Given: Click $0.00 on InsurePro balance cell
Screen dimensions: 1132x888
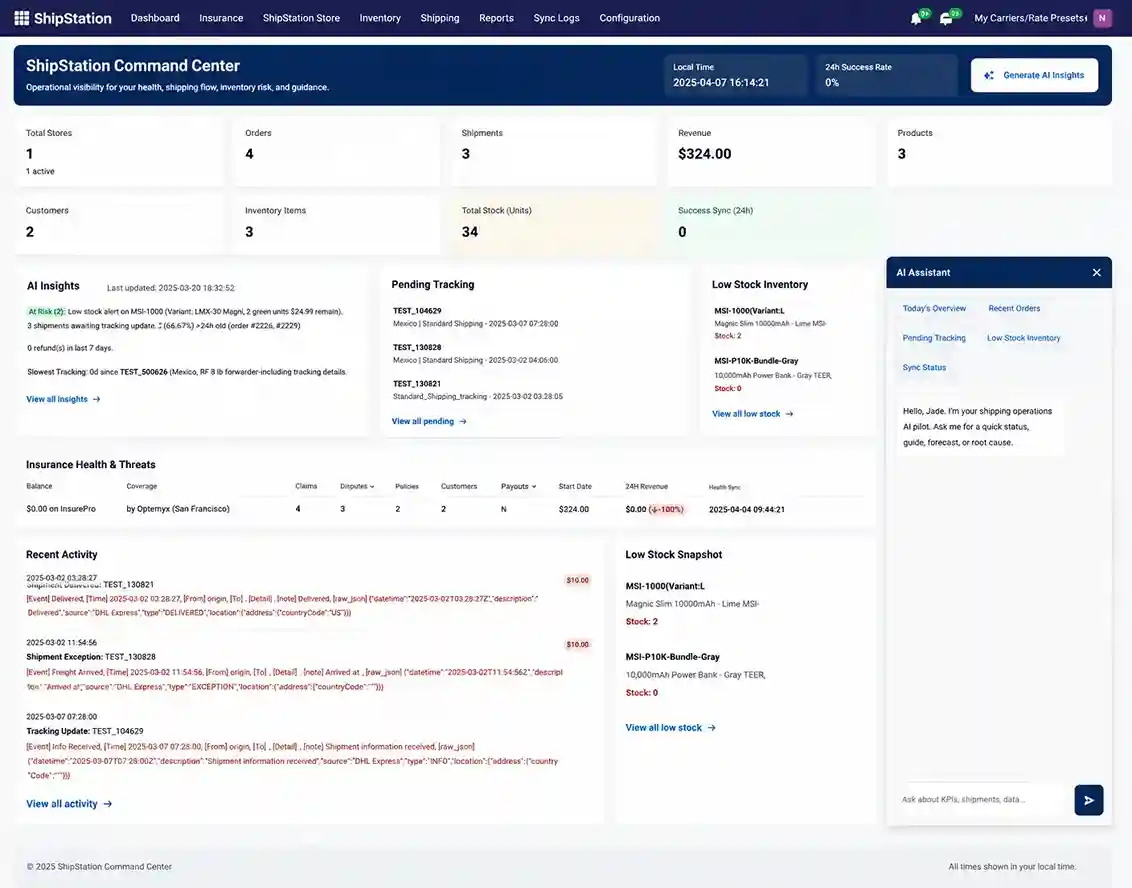Looking at the screenshot, I should click(x=61, y=509).
